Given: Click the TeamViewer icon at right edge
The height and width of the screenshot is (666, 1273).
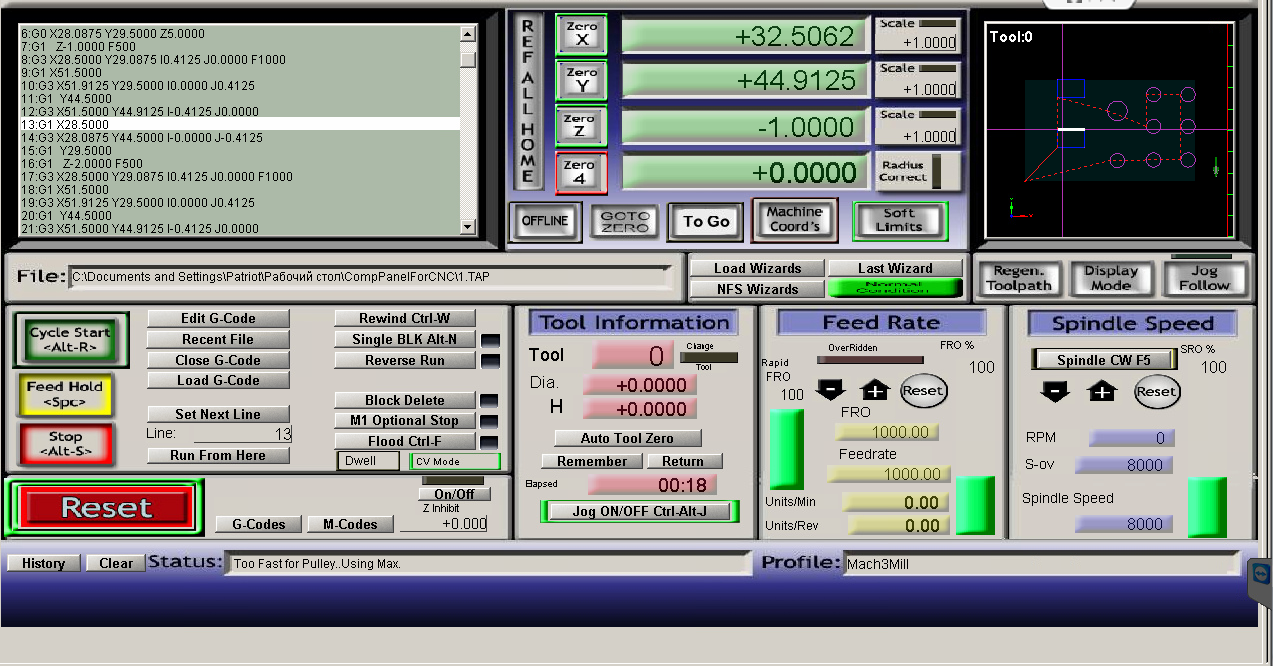Looking at the screenshot, I should click(x=1260, y=573).
